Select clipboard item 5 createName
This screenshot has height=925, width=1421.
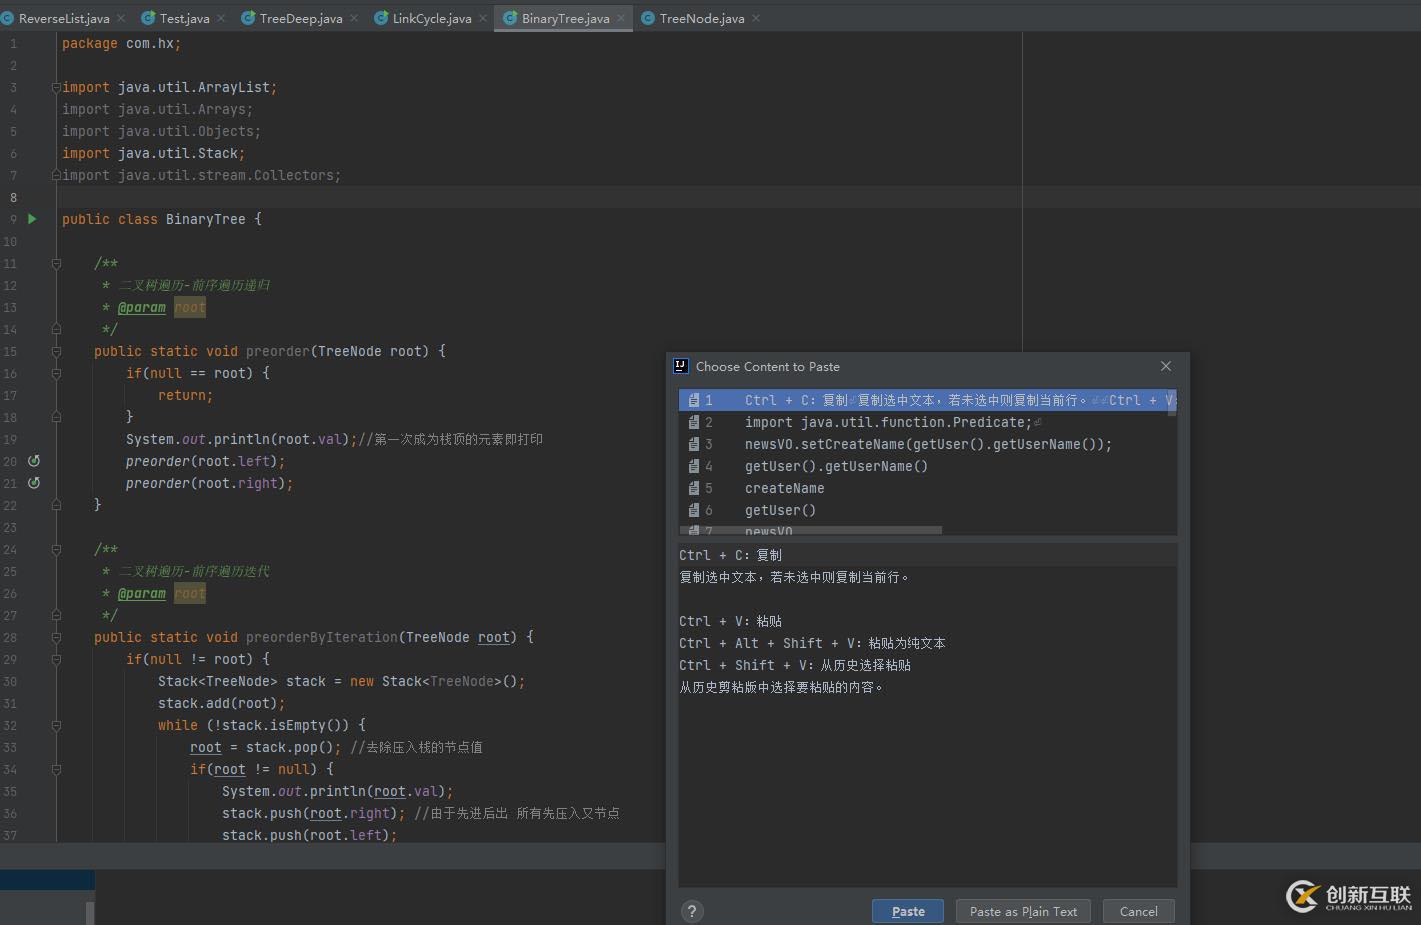pyautogui.click(x=784, y=488)
